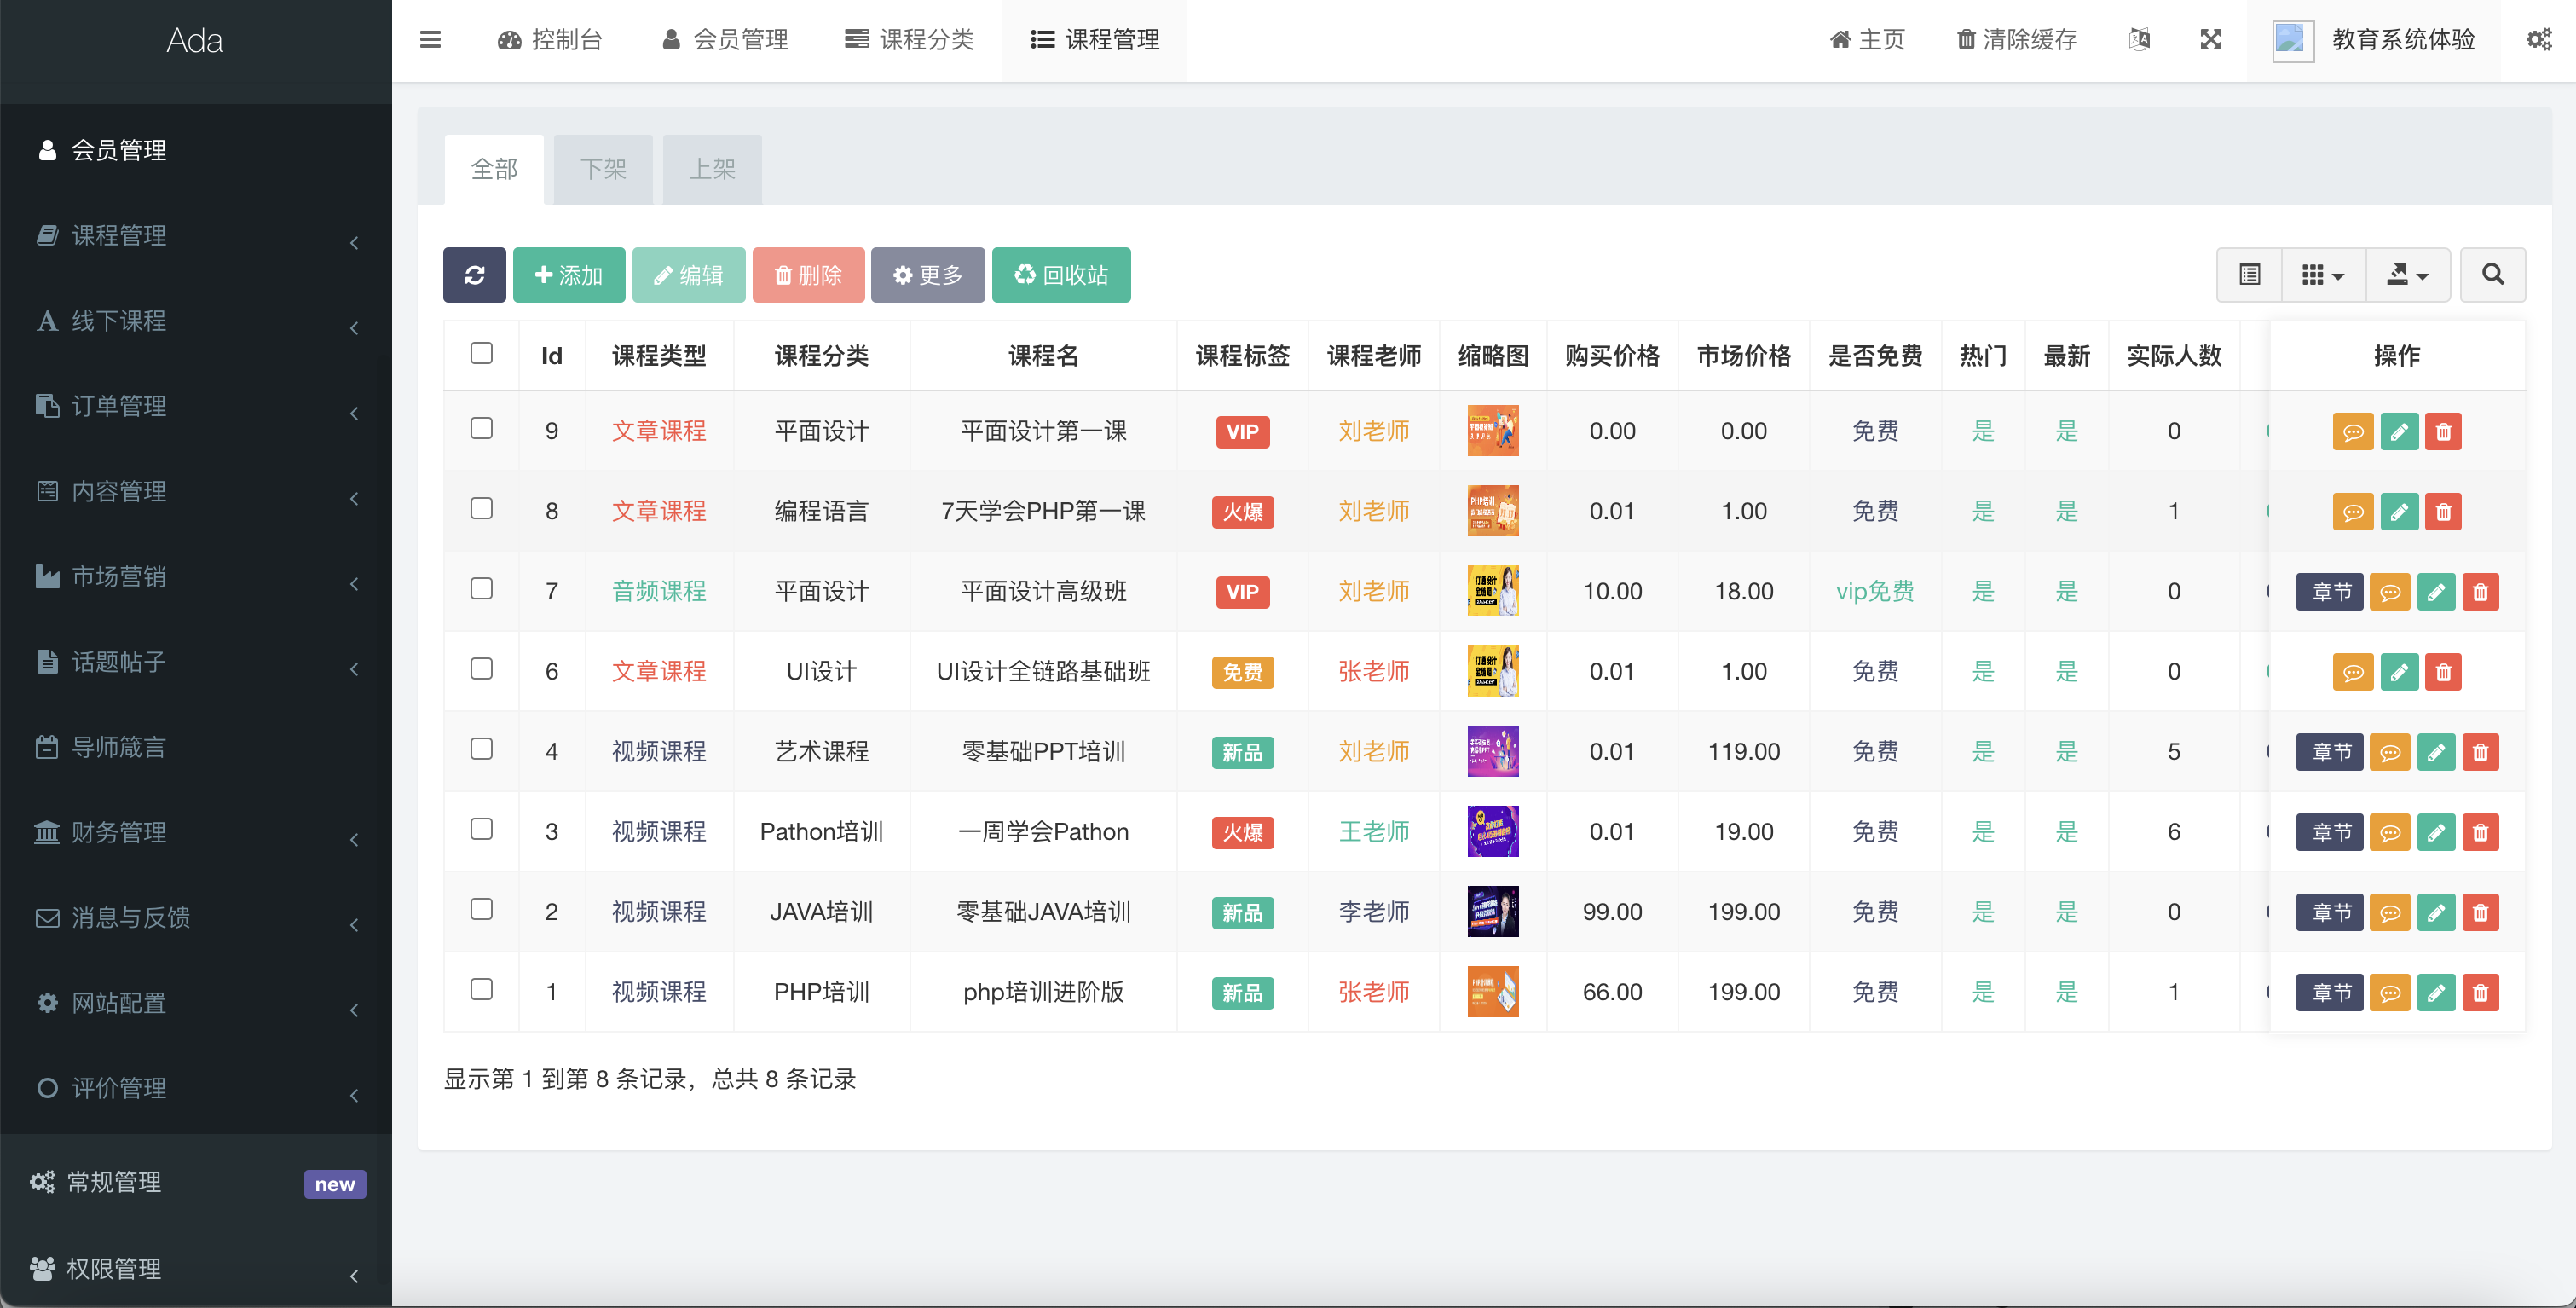Open the columns grid dropdown
This screenshot has width=2576, height=1308.
pyautogui.click(x=2322, y=275)
